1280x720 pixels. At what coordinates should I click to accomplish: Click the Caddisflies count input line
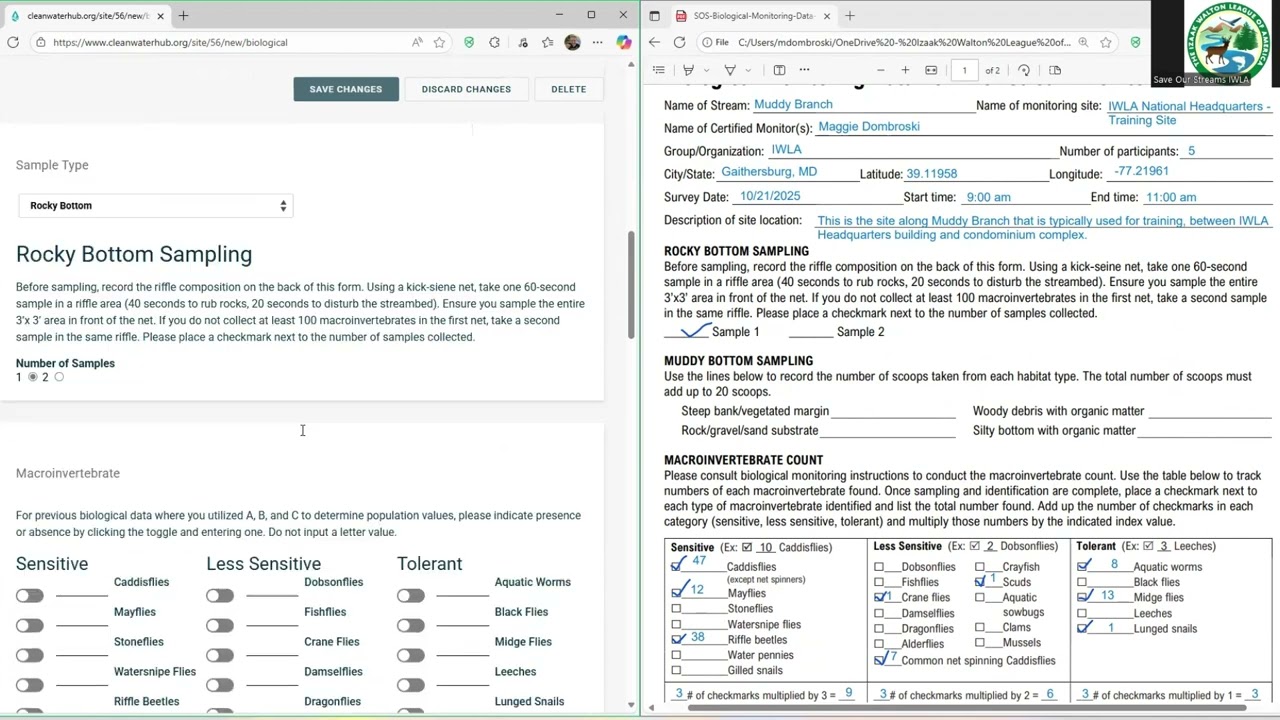coord(82,589)
